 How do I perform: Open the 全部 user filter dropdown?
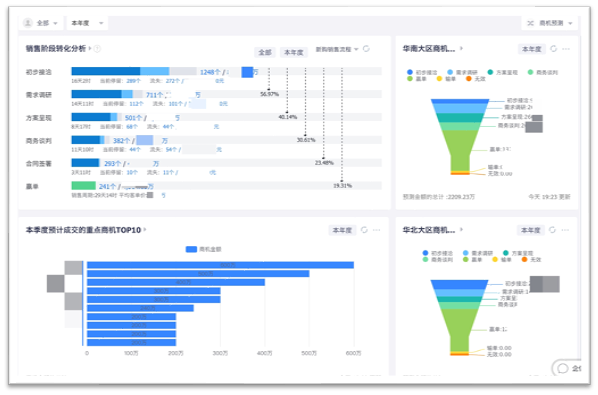40,23
